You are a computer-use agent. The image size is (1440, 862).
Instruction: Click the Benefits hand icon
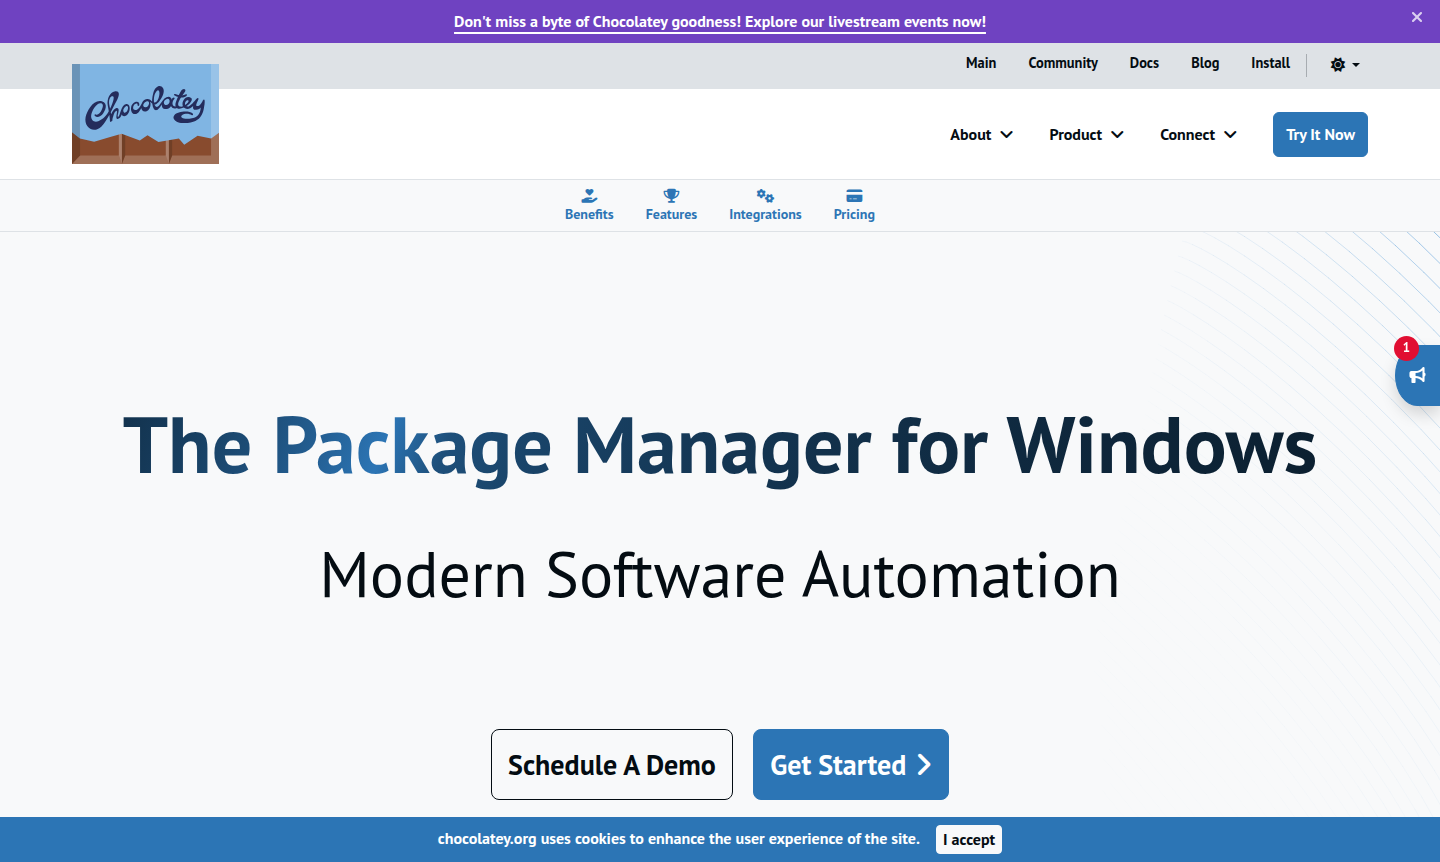click(589, 196)
